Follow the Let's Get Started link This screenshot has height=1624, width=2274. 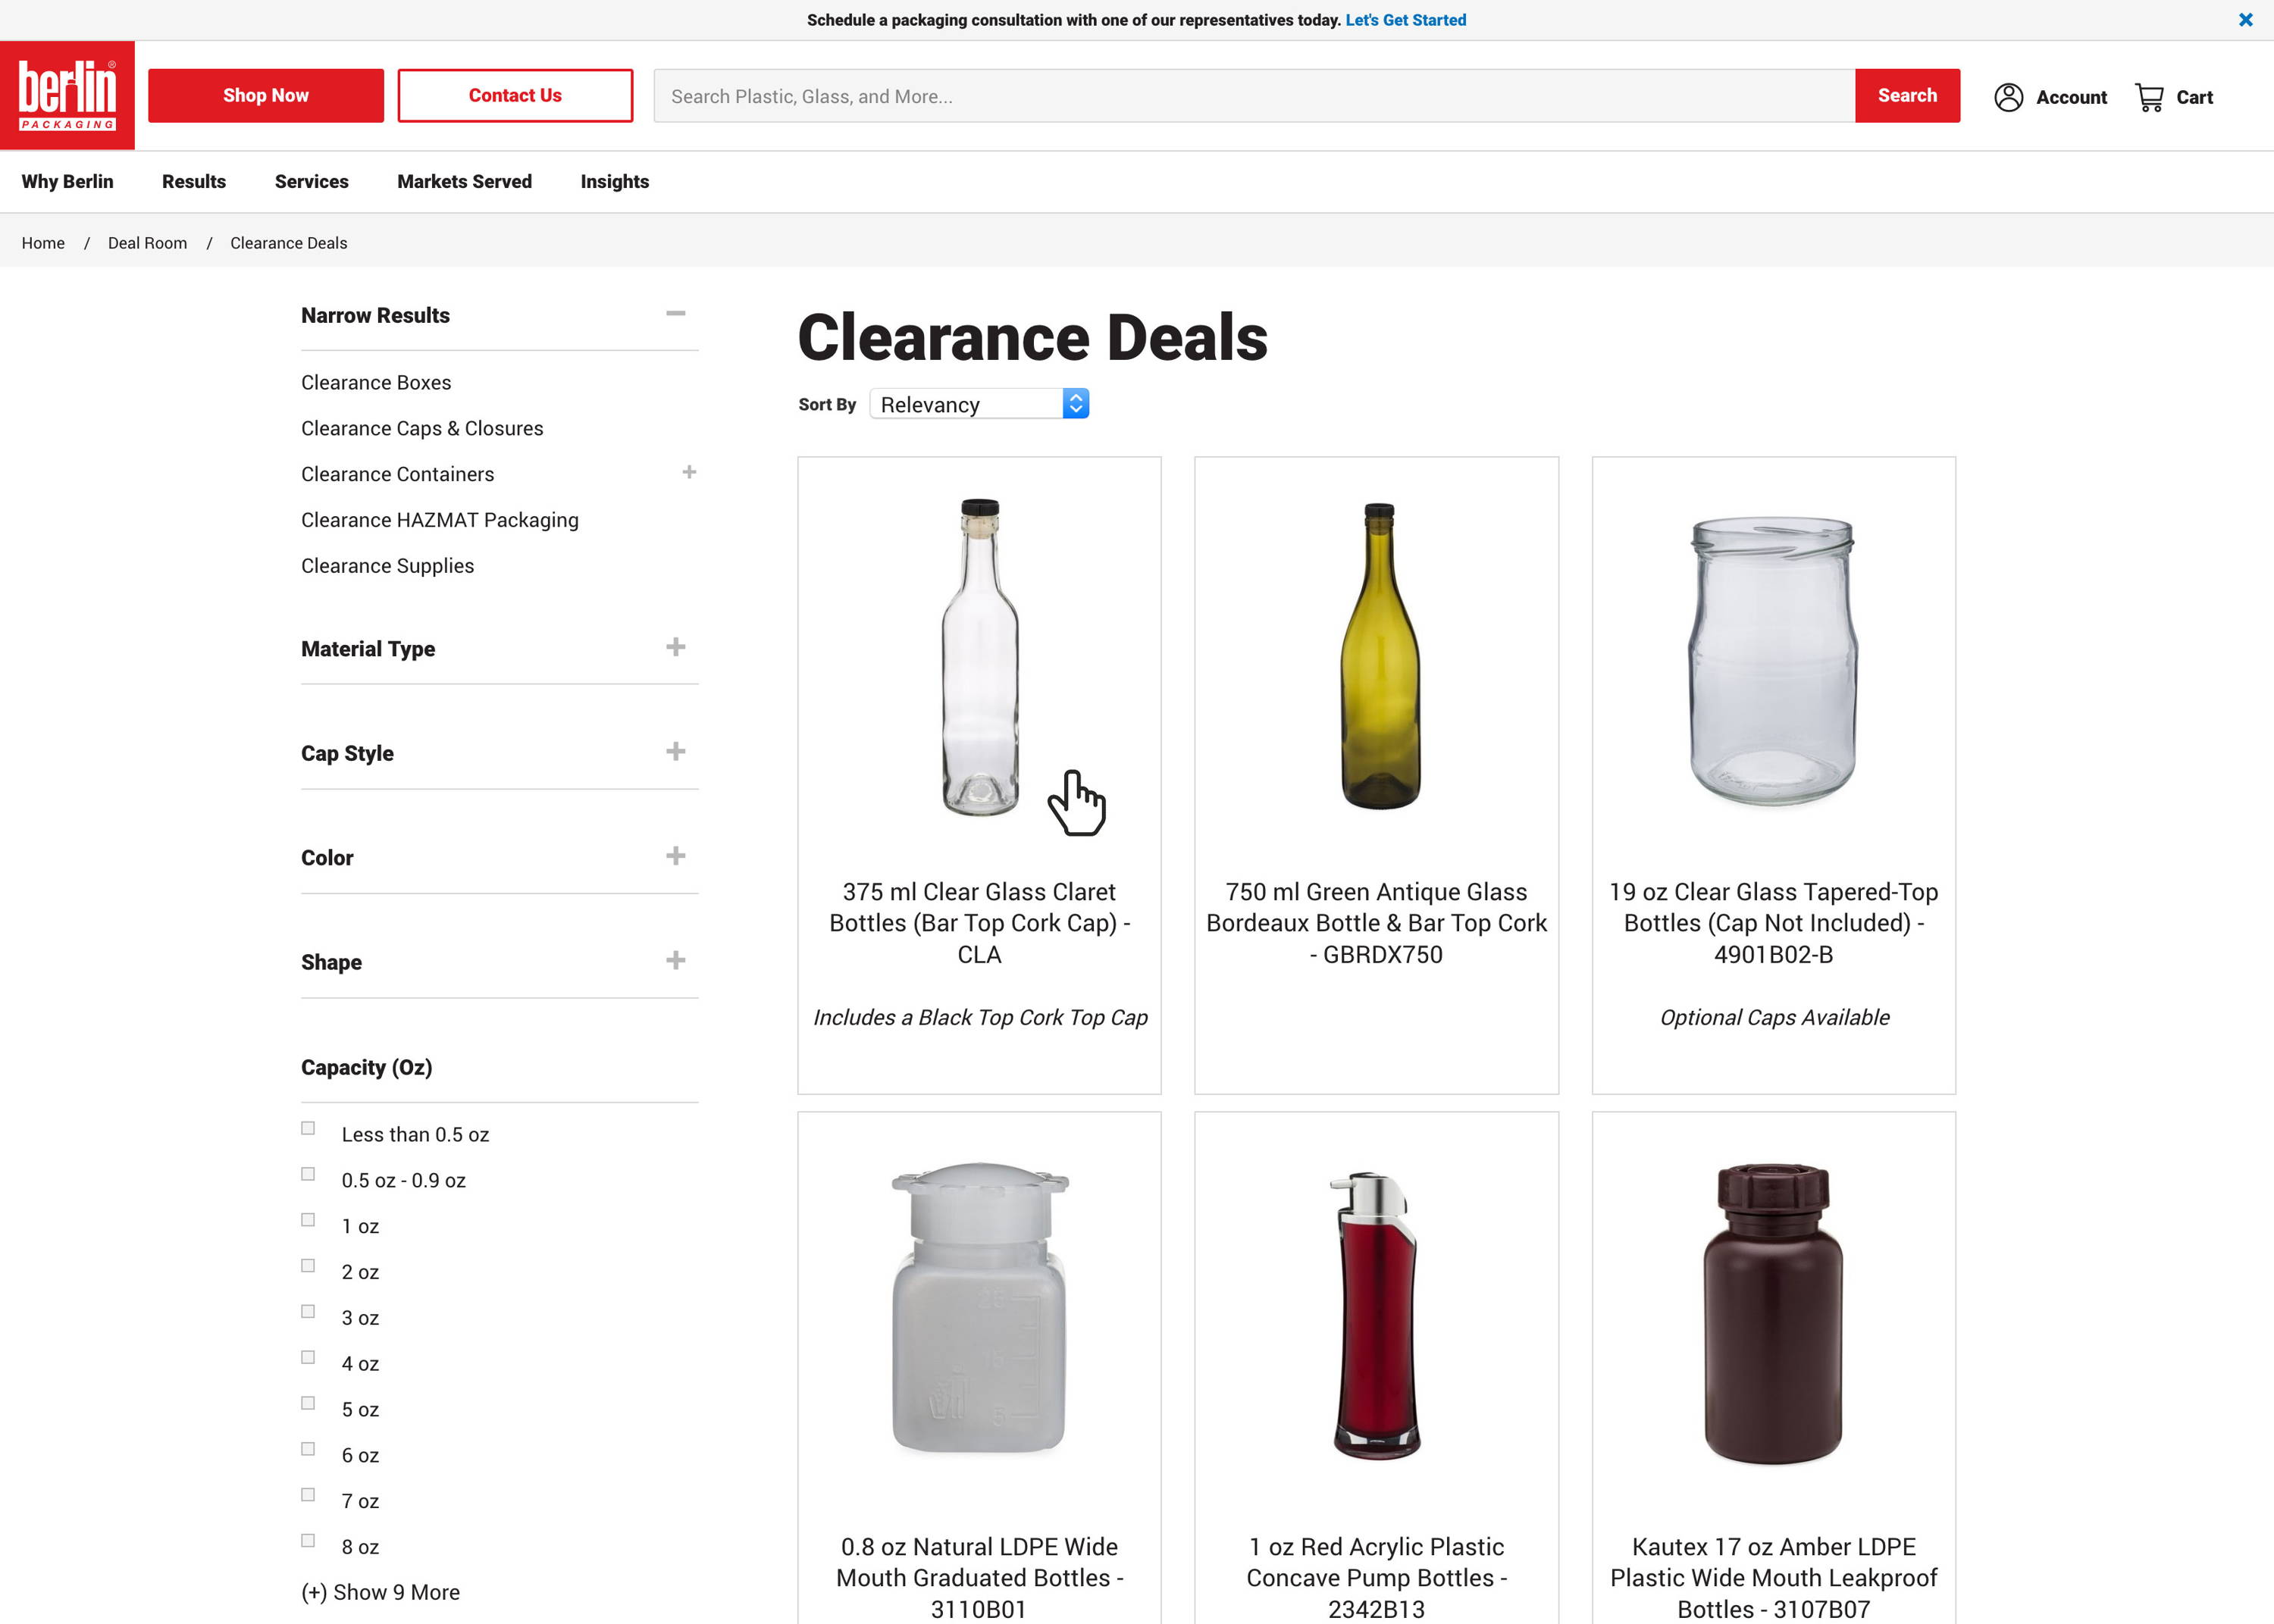1405,20
